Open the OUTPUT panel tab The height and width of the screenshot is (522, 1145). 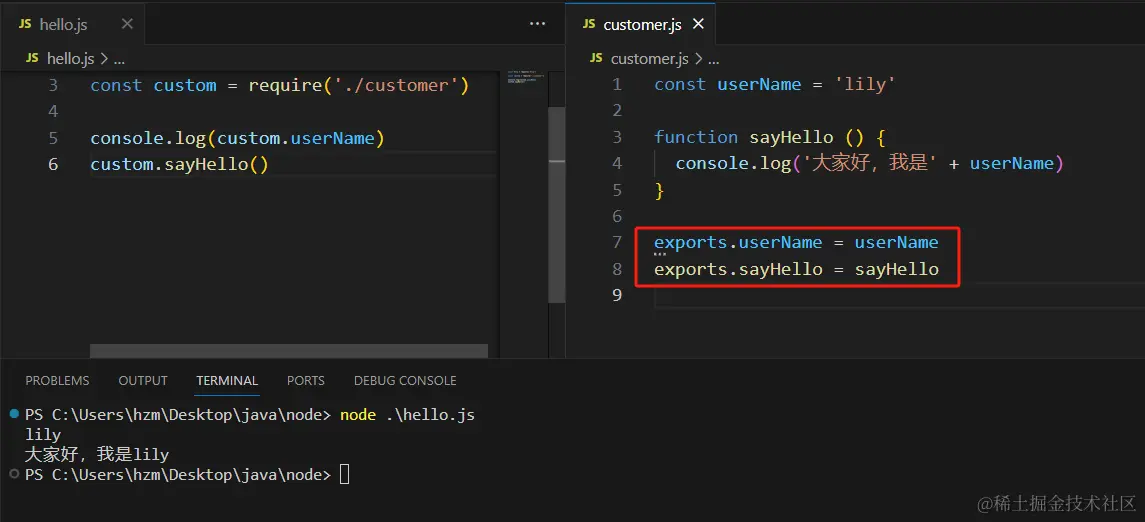coord(143,380)
